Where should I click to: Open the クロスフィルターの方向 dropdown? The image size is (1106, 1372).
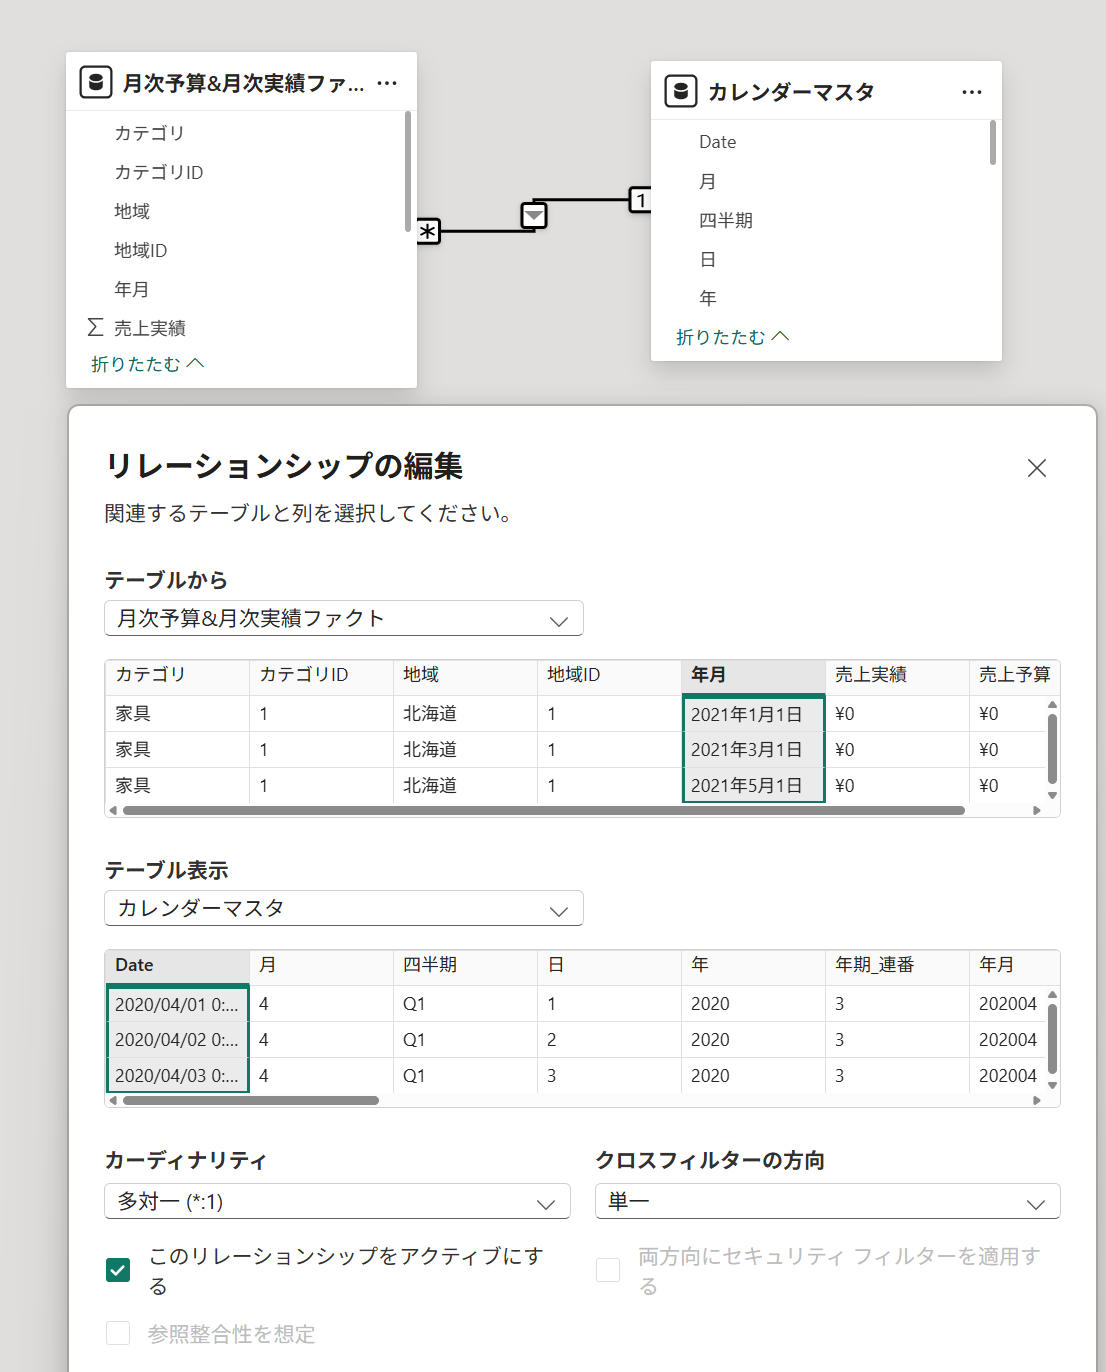coord(827,1202)
